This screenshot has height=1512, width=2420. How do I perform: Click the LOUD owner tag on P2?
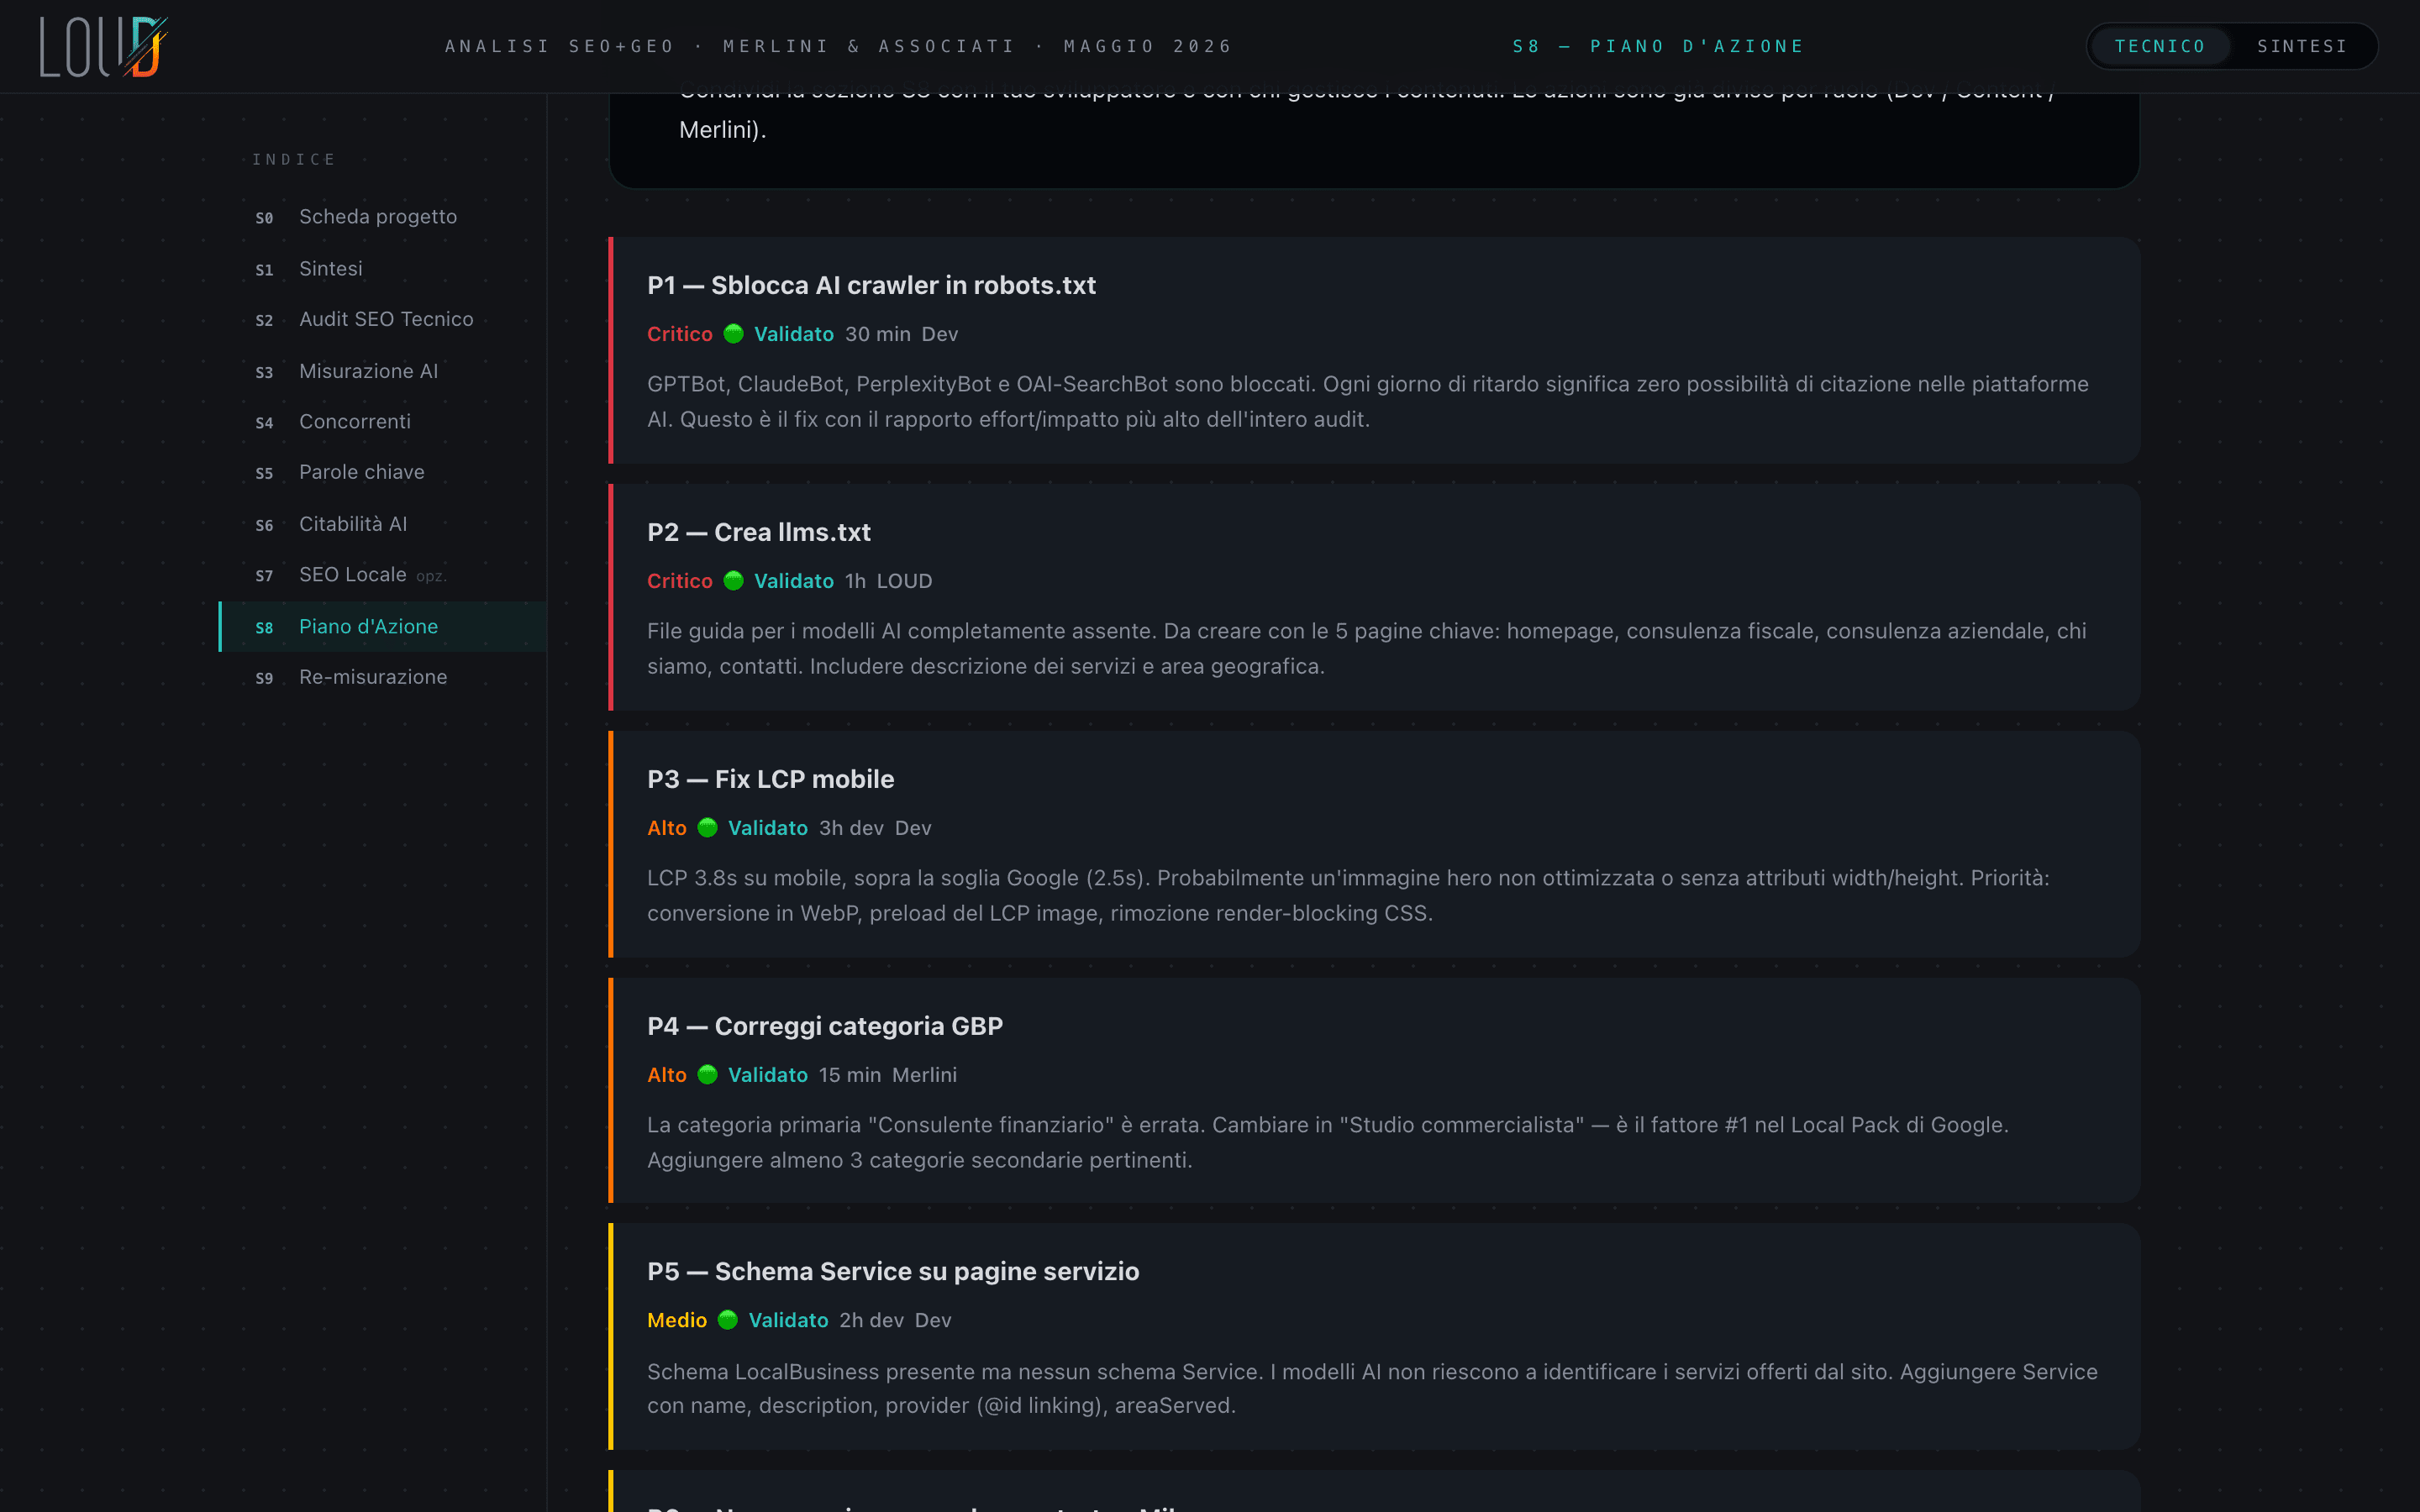(904, 581)
